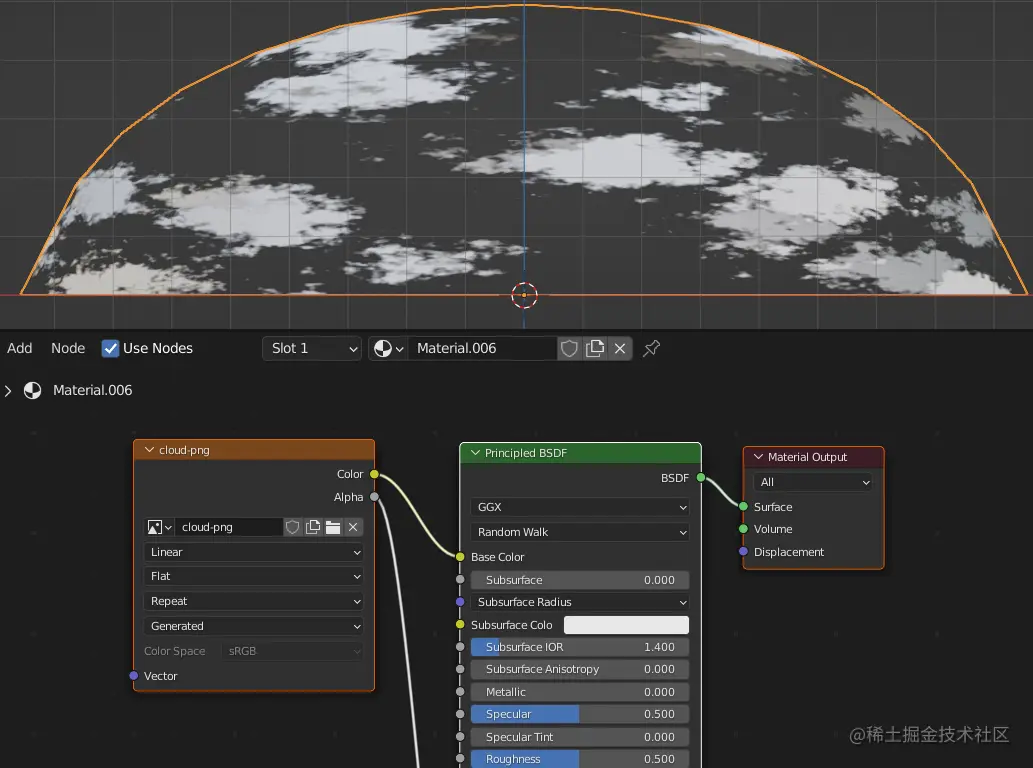Click the Vector input socket
The width and height of the screenshot is (1033, 768).
134,676
